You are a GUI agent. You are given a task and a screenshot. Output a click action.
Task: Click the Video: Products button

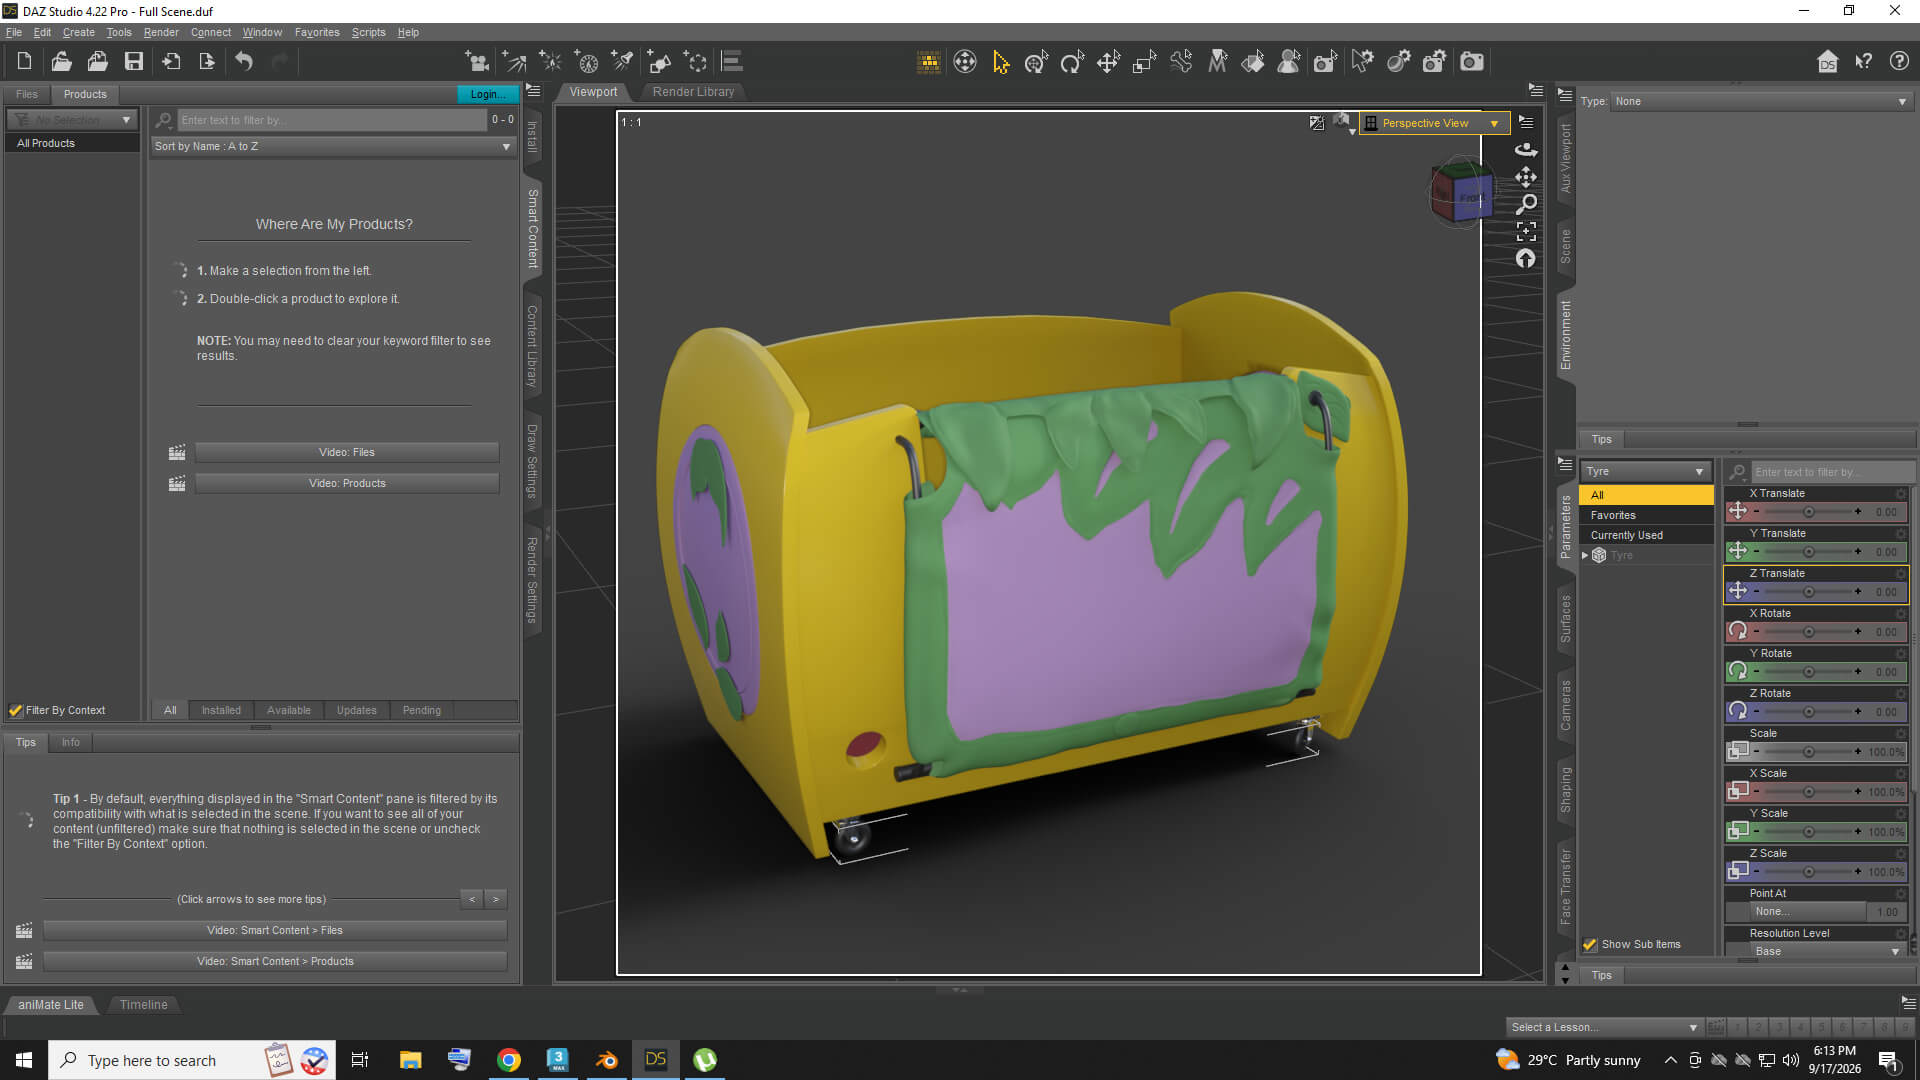[347, 483]
